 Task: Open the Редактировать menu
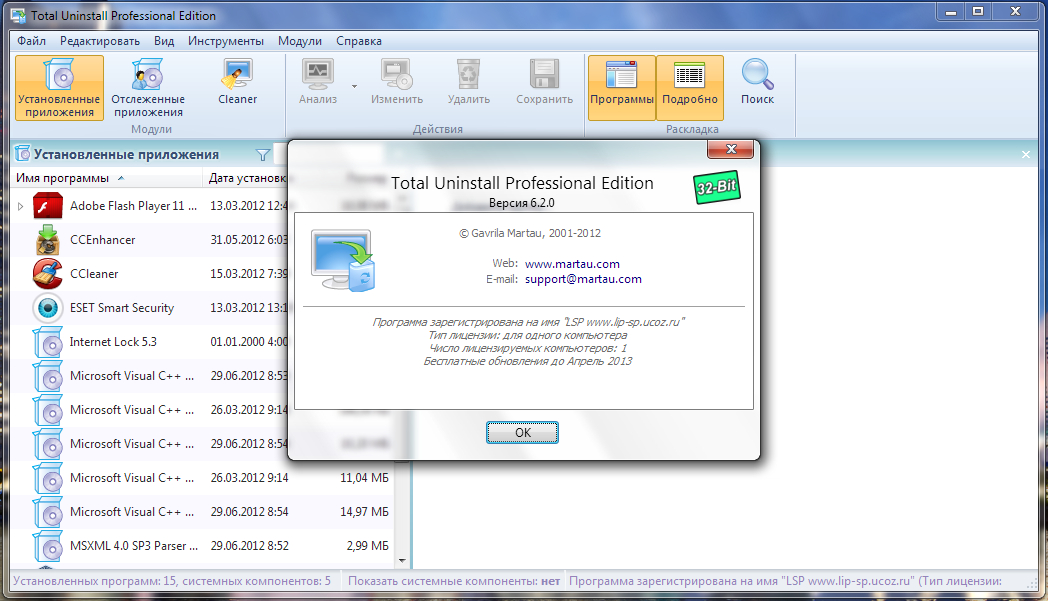pos(100,41)
